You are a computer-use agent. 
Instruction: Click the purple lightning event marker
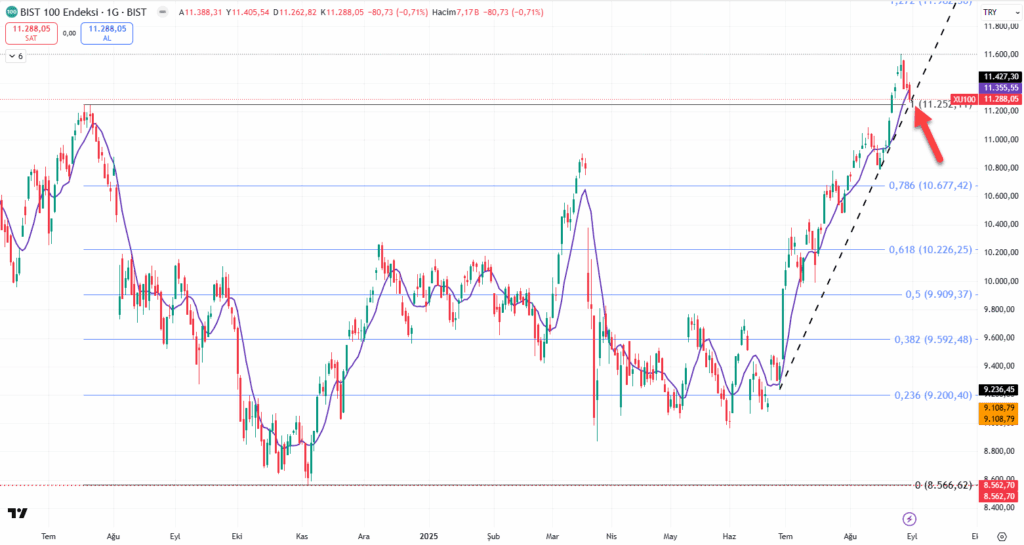click(x=909, y=518)
